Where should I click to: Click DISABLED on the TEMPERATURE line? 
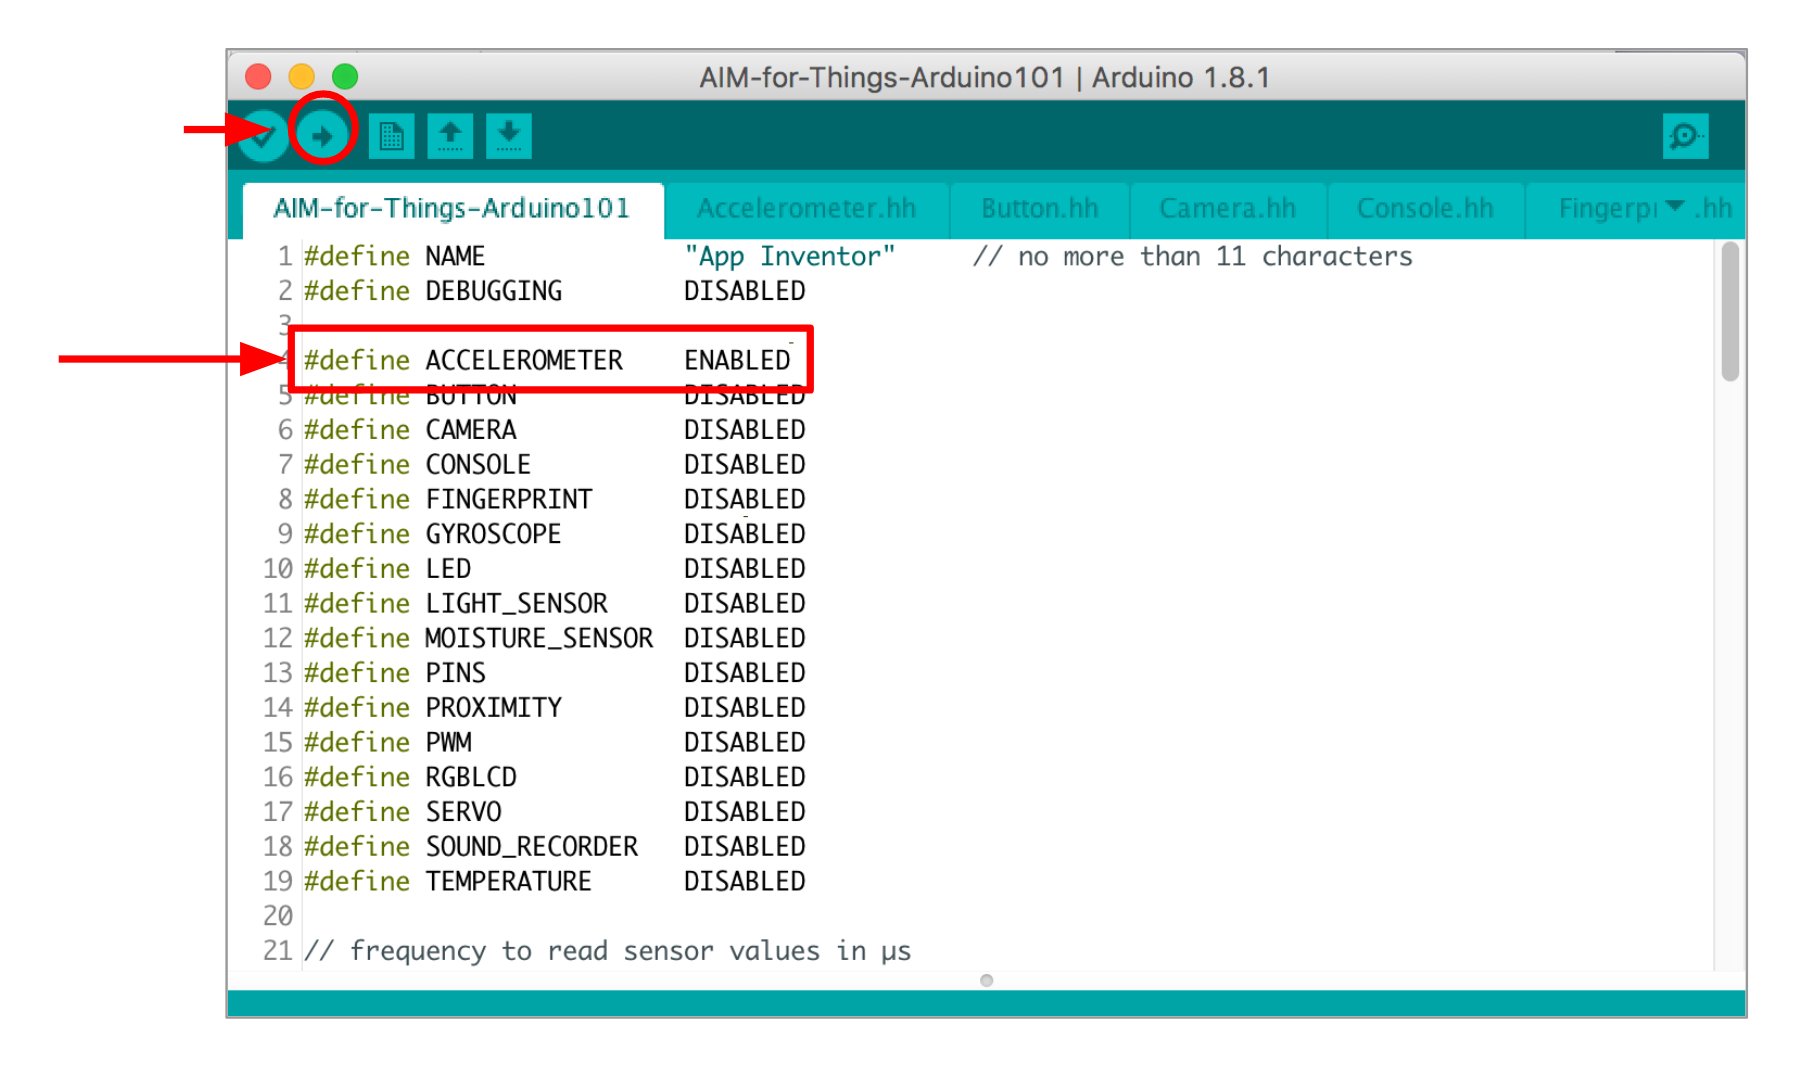745,882
